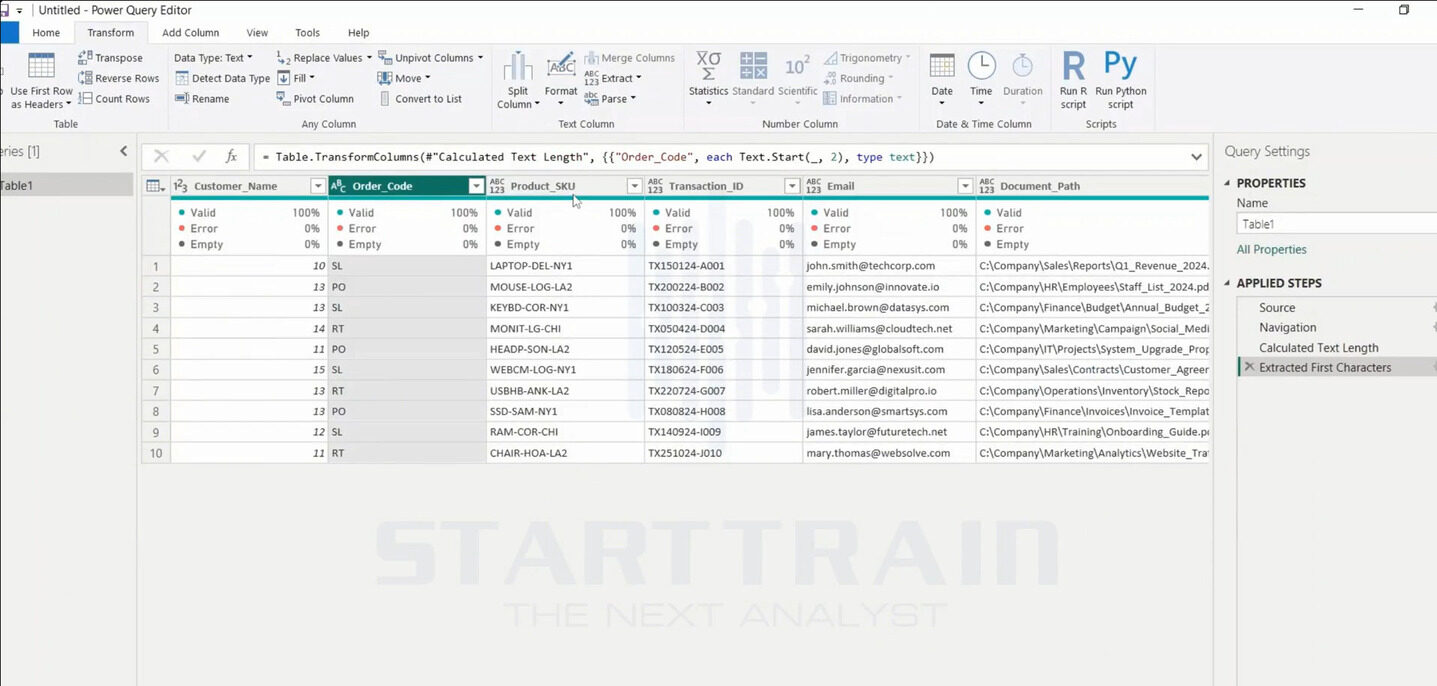The width and height of the screenshot is (1437, 686).
Task: Switch to the Add Column tab
Action: coord(191,33)
